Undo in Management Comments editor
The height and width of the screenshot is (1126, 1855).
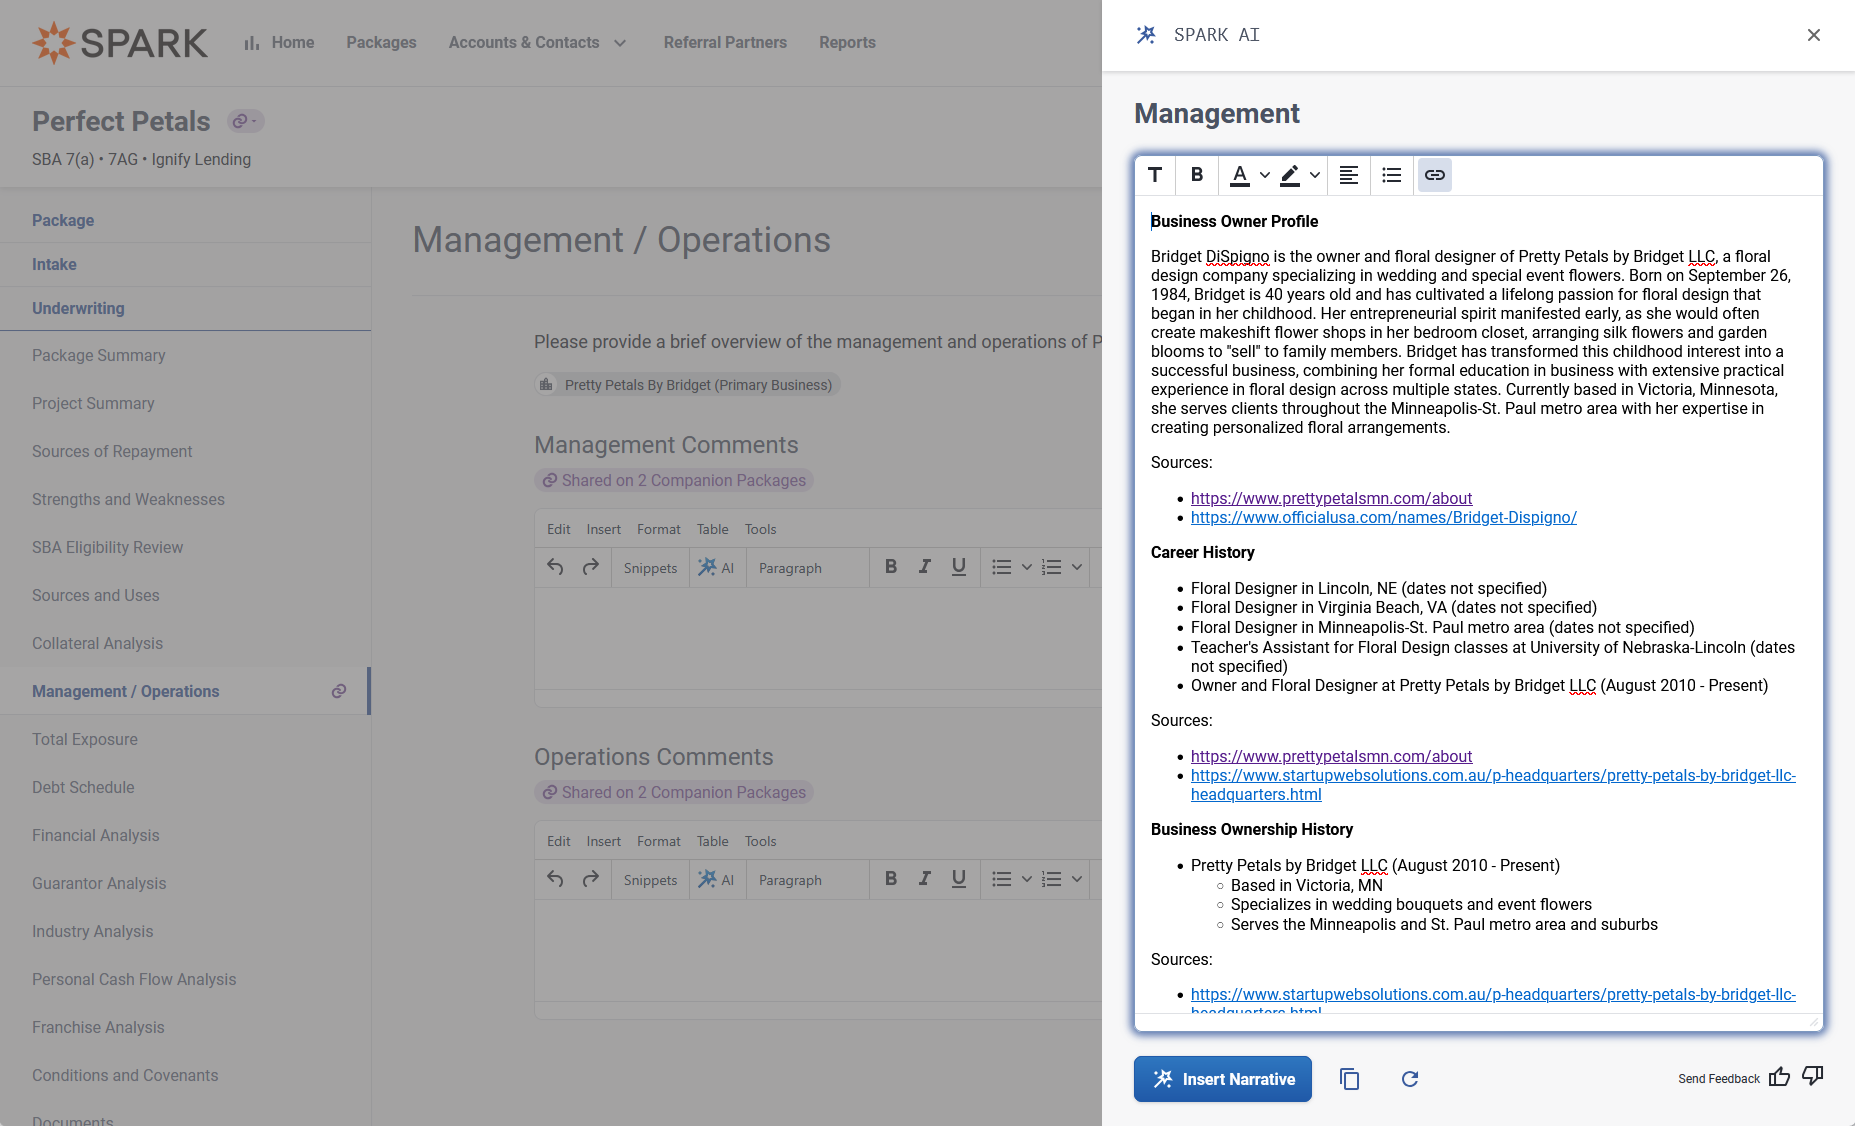click(x=555, y=567)
